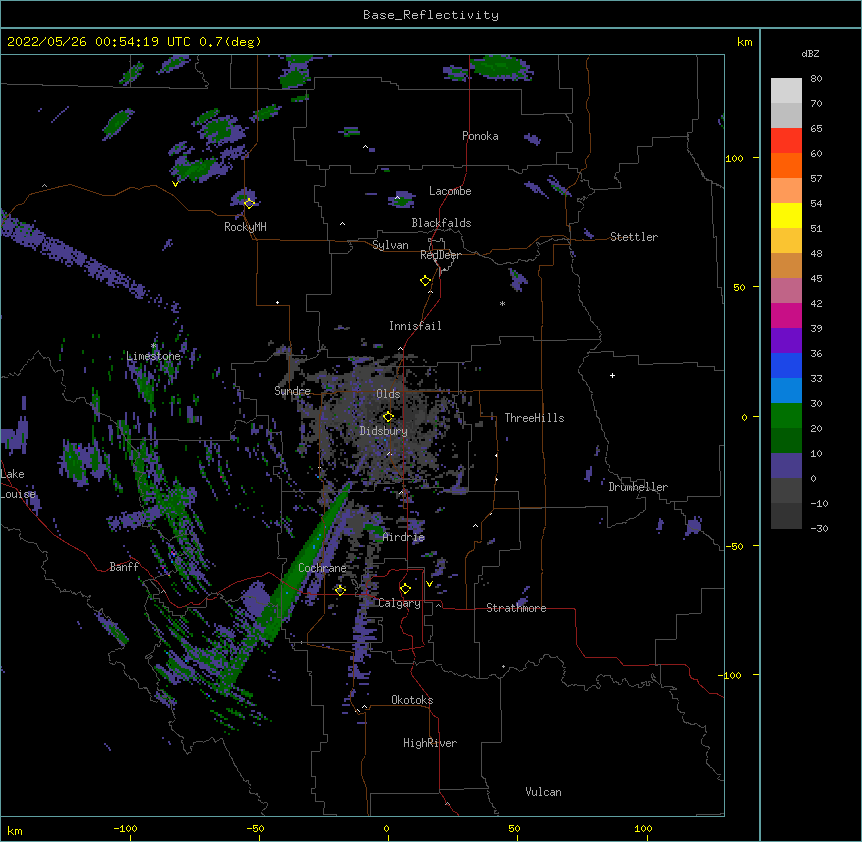Click the Blackfalds city label
The height and width of the screenshot is (842, 862).
pos(441,223)
